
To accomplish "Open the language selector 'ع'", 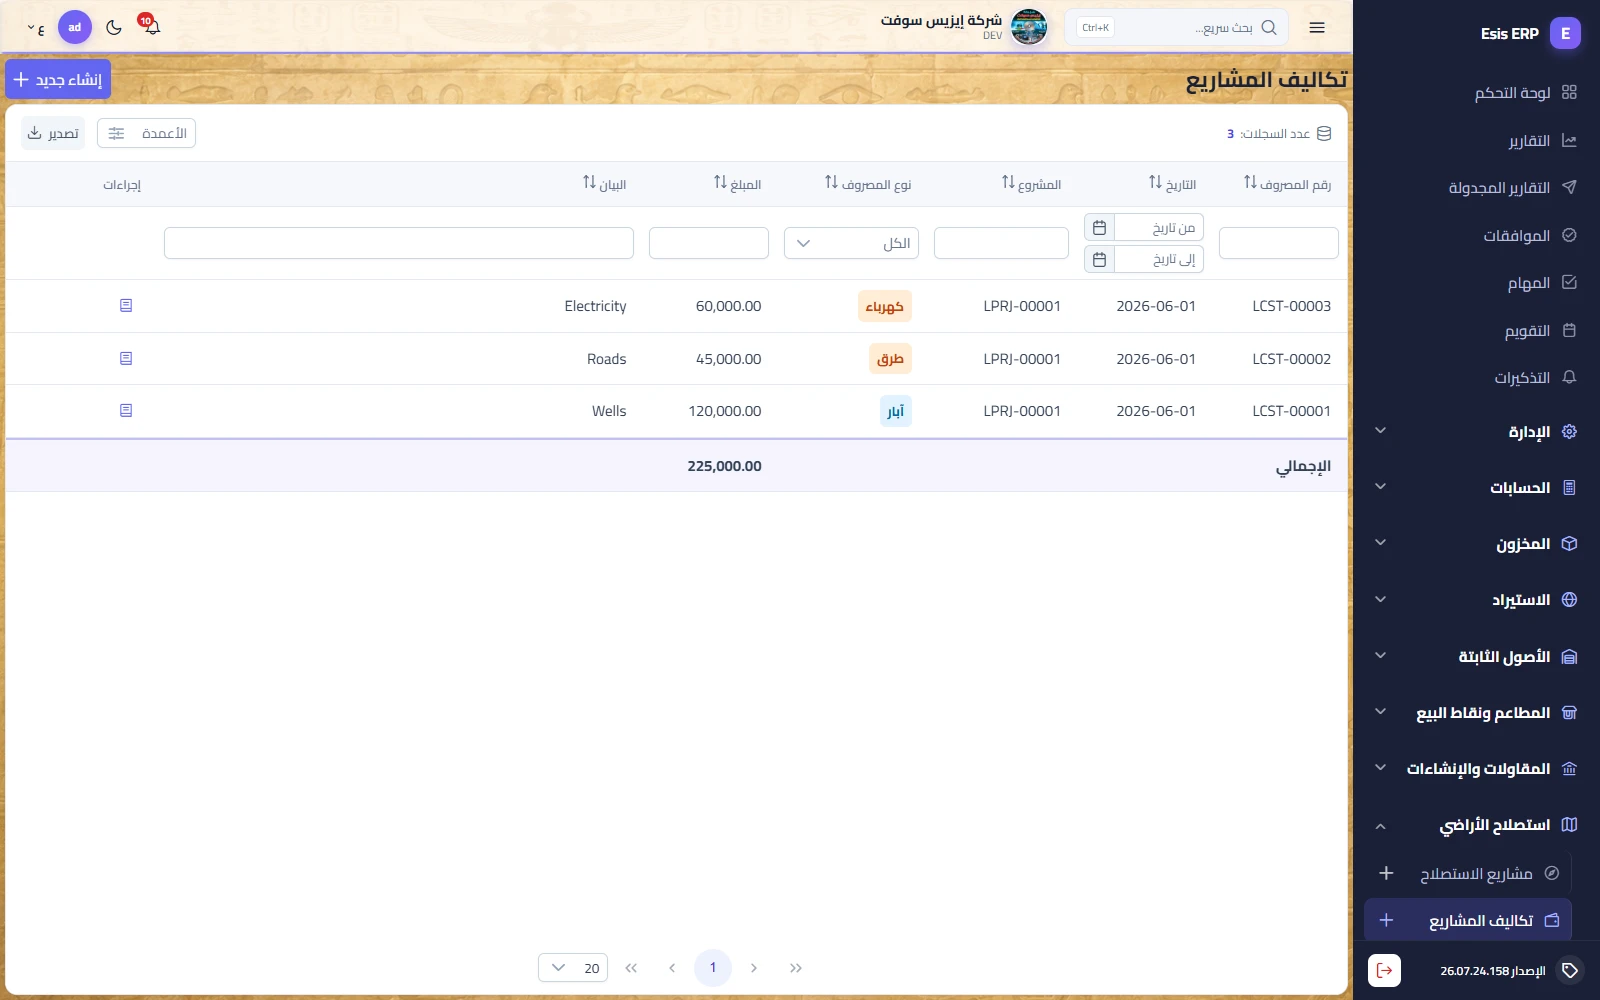I will click(x=36, y=28).
